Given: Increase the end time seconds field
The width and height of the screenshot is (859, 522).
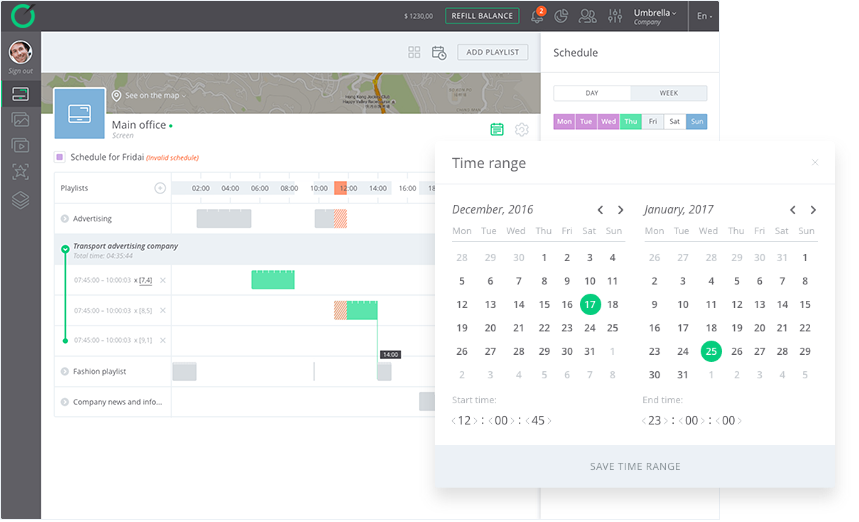Looking at the screenshot, I should (739, 421).
